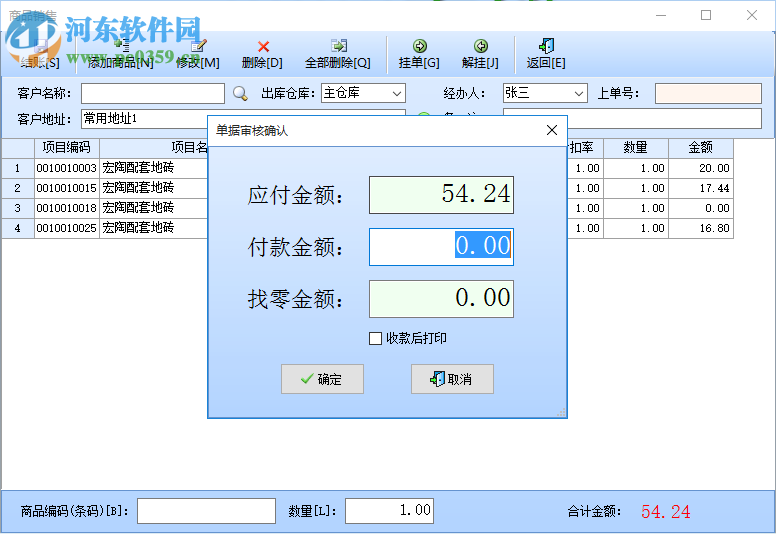Select row with code 0010010025
776x534 pixels.
(x=66, y=228)
